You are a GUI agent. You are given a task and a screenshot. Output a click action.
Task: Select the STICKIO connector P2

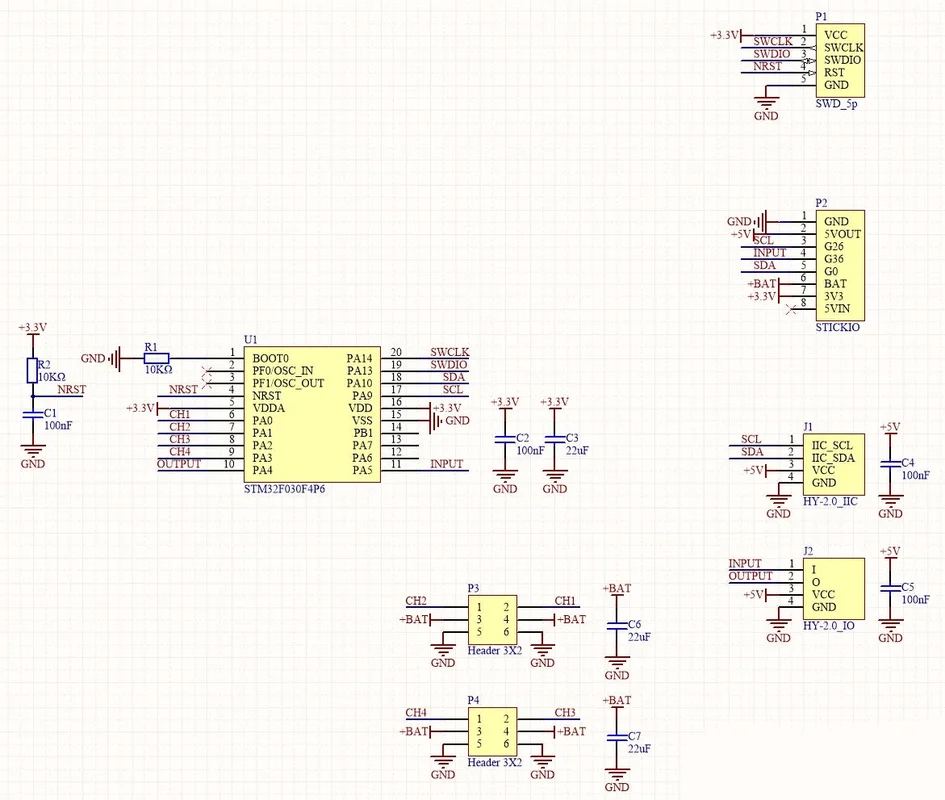coord(840,265)
